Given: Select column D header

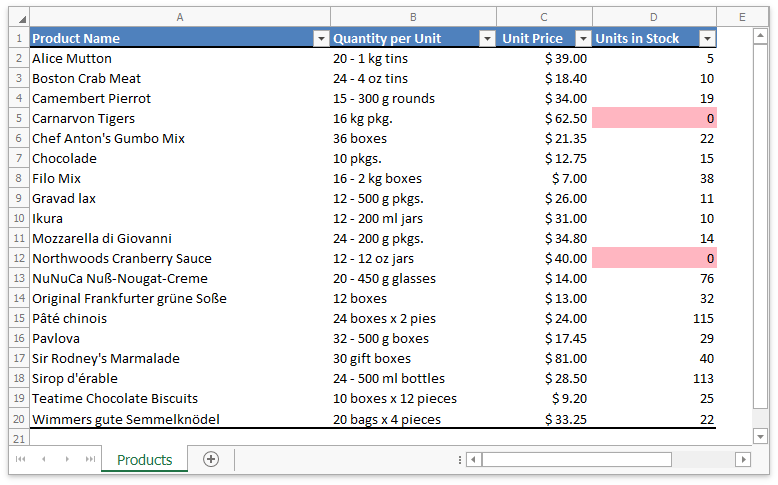Looking at the screenshot, I should click(654, 17).
